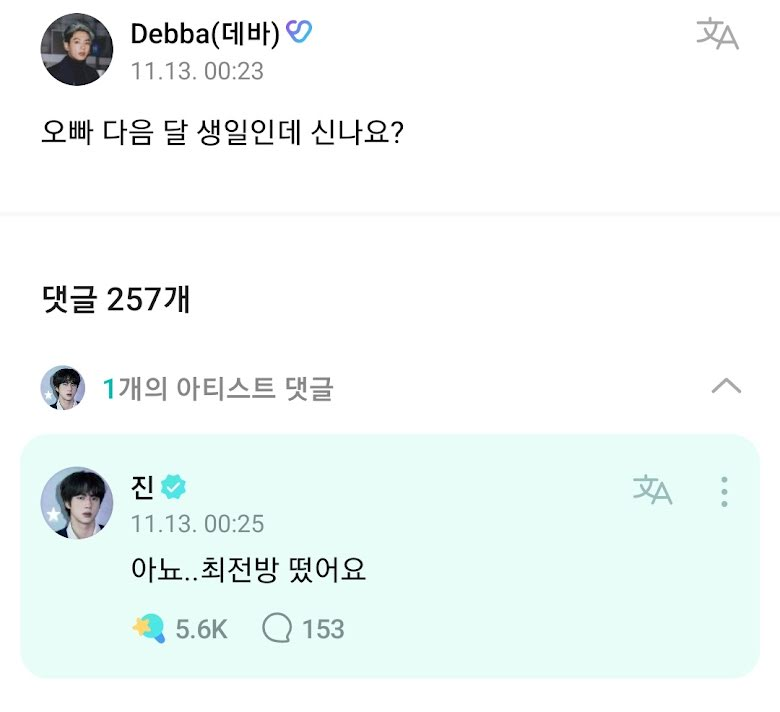The image size is (780, 712).
Task: Tap the purple heart membership badge
Action: coord(299,31)
